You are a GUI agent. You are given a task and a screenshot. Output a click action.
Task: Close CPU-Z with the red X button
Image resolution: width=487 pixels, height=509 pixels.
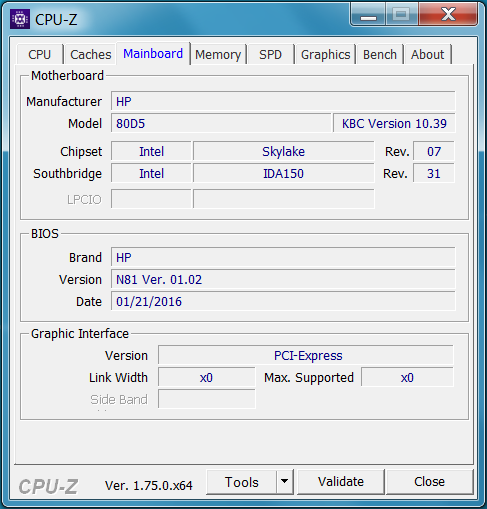pyautogui.click(x=448, y=15)
